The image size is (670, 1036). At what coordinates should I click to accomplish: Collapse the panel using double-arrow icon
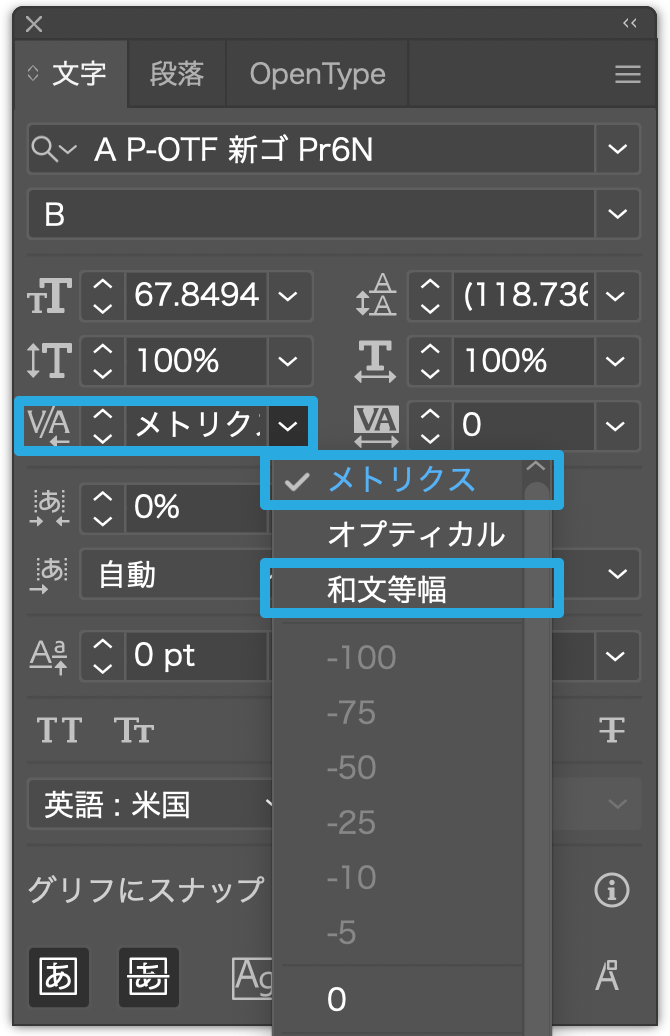pyautogui.click(x=629, y=24)
